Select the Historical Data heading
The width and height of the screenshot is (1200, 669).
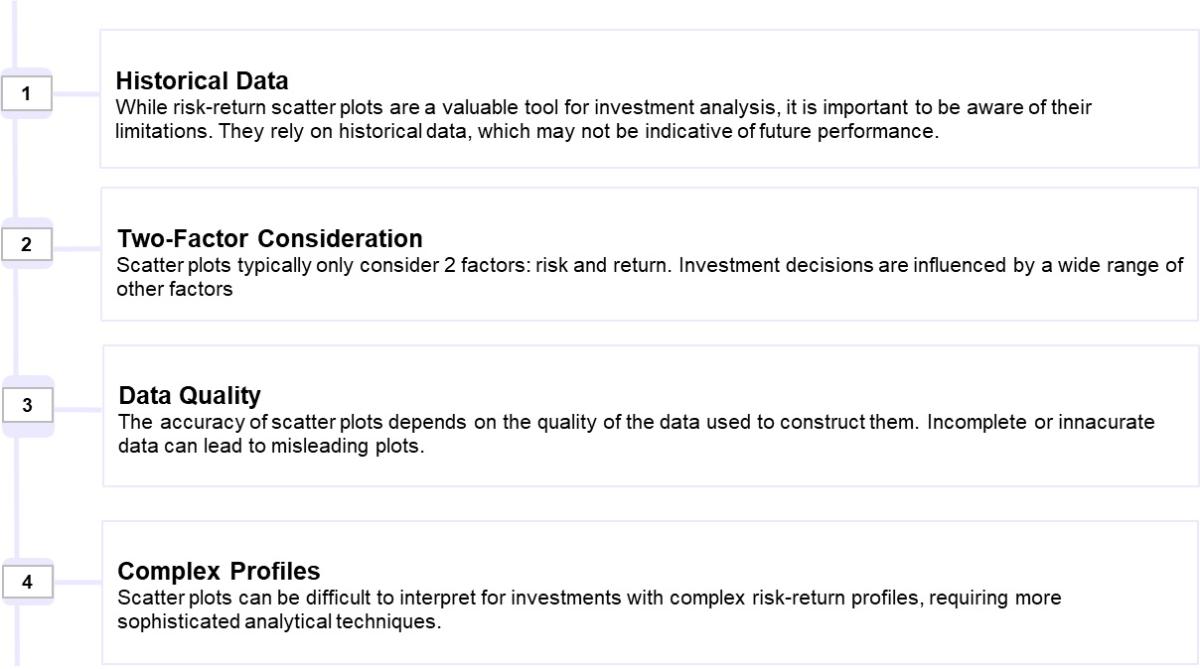pos(202,82)
